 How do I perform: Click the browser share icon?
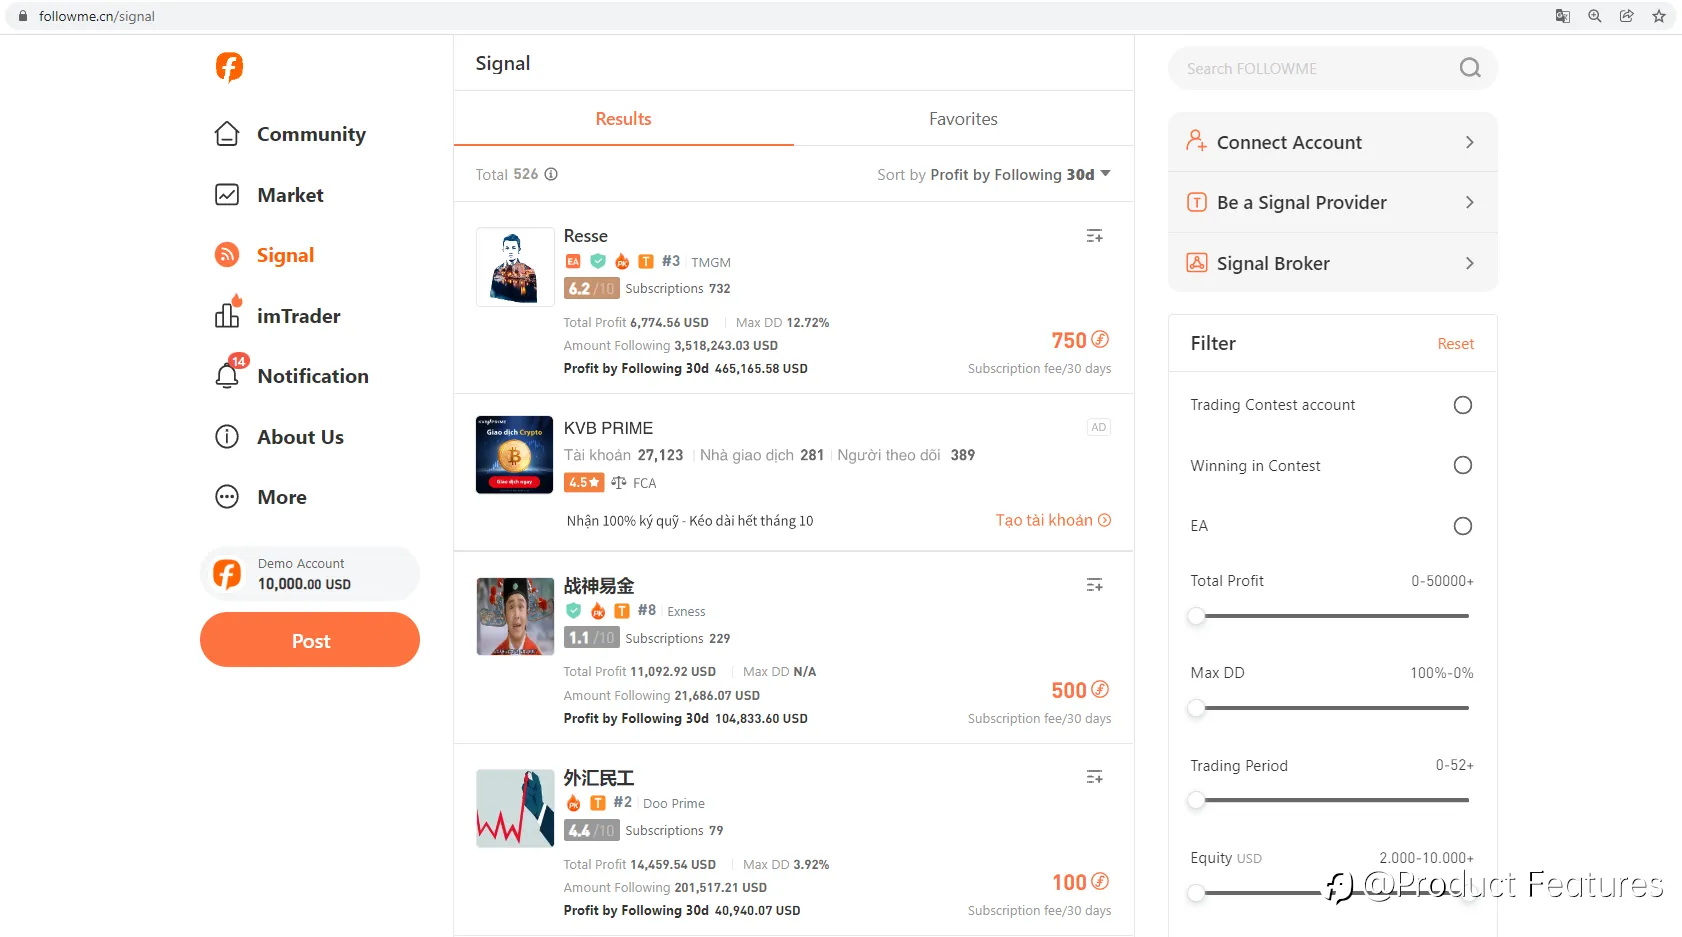coord(1627,16)
